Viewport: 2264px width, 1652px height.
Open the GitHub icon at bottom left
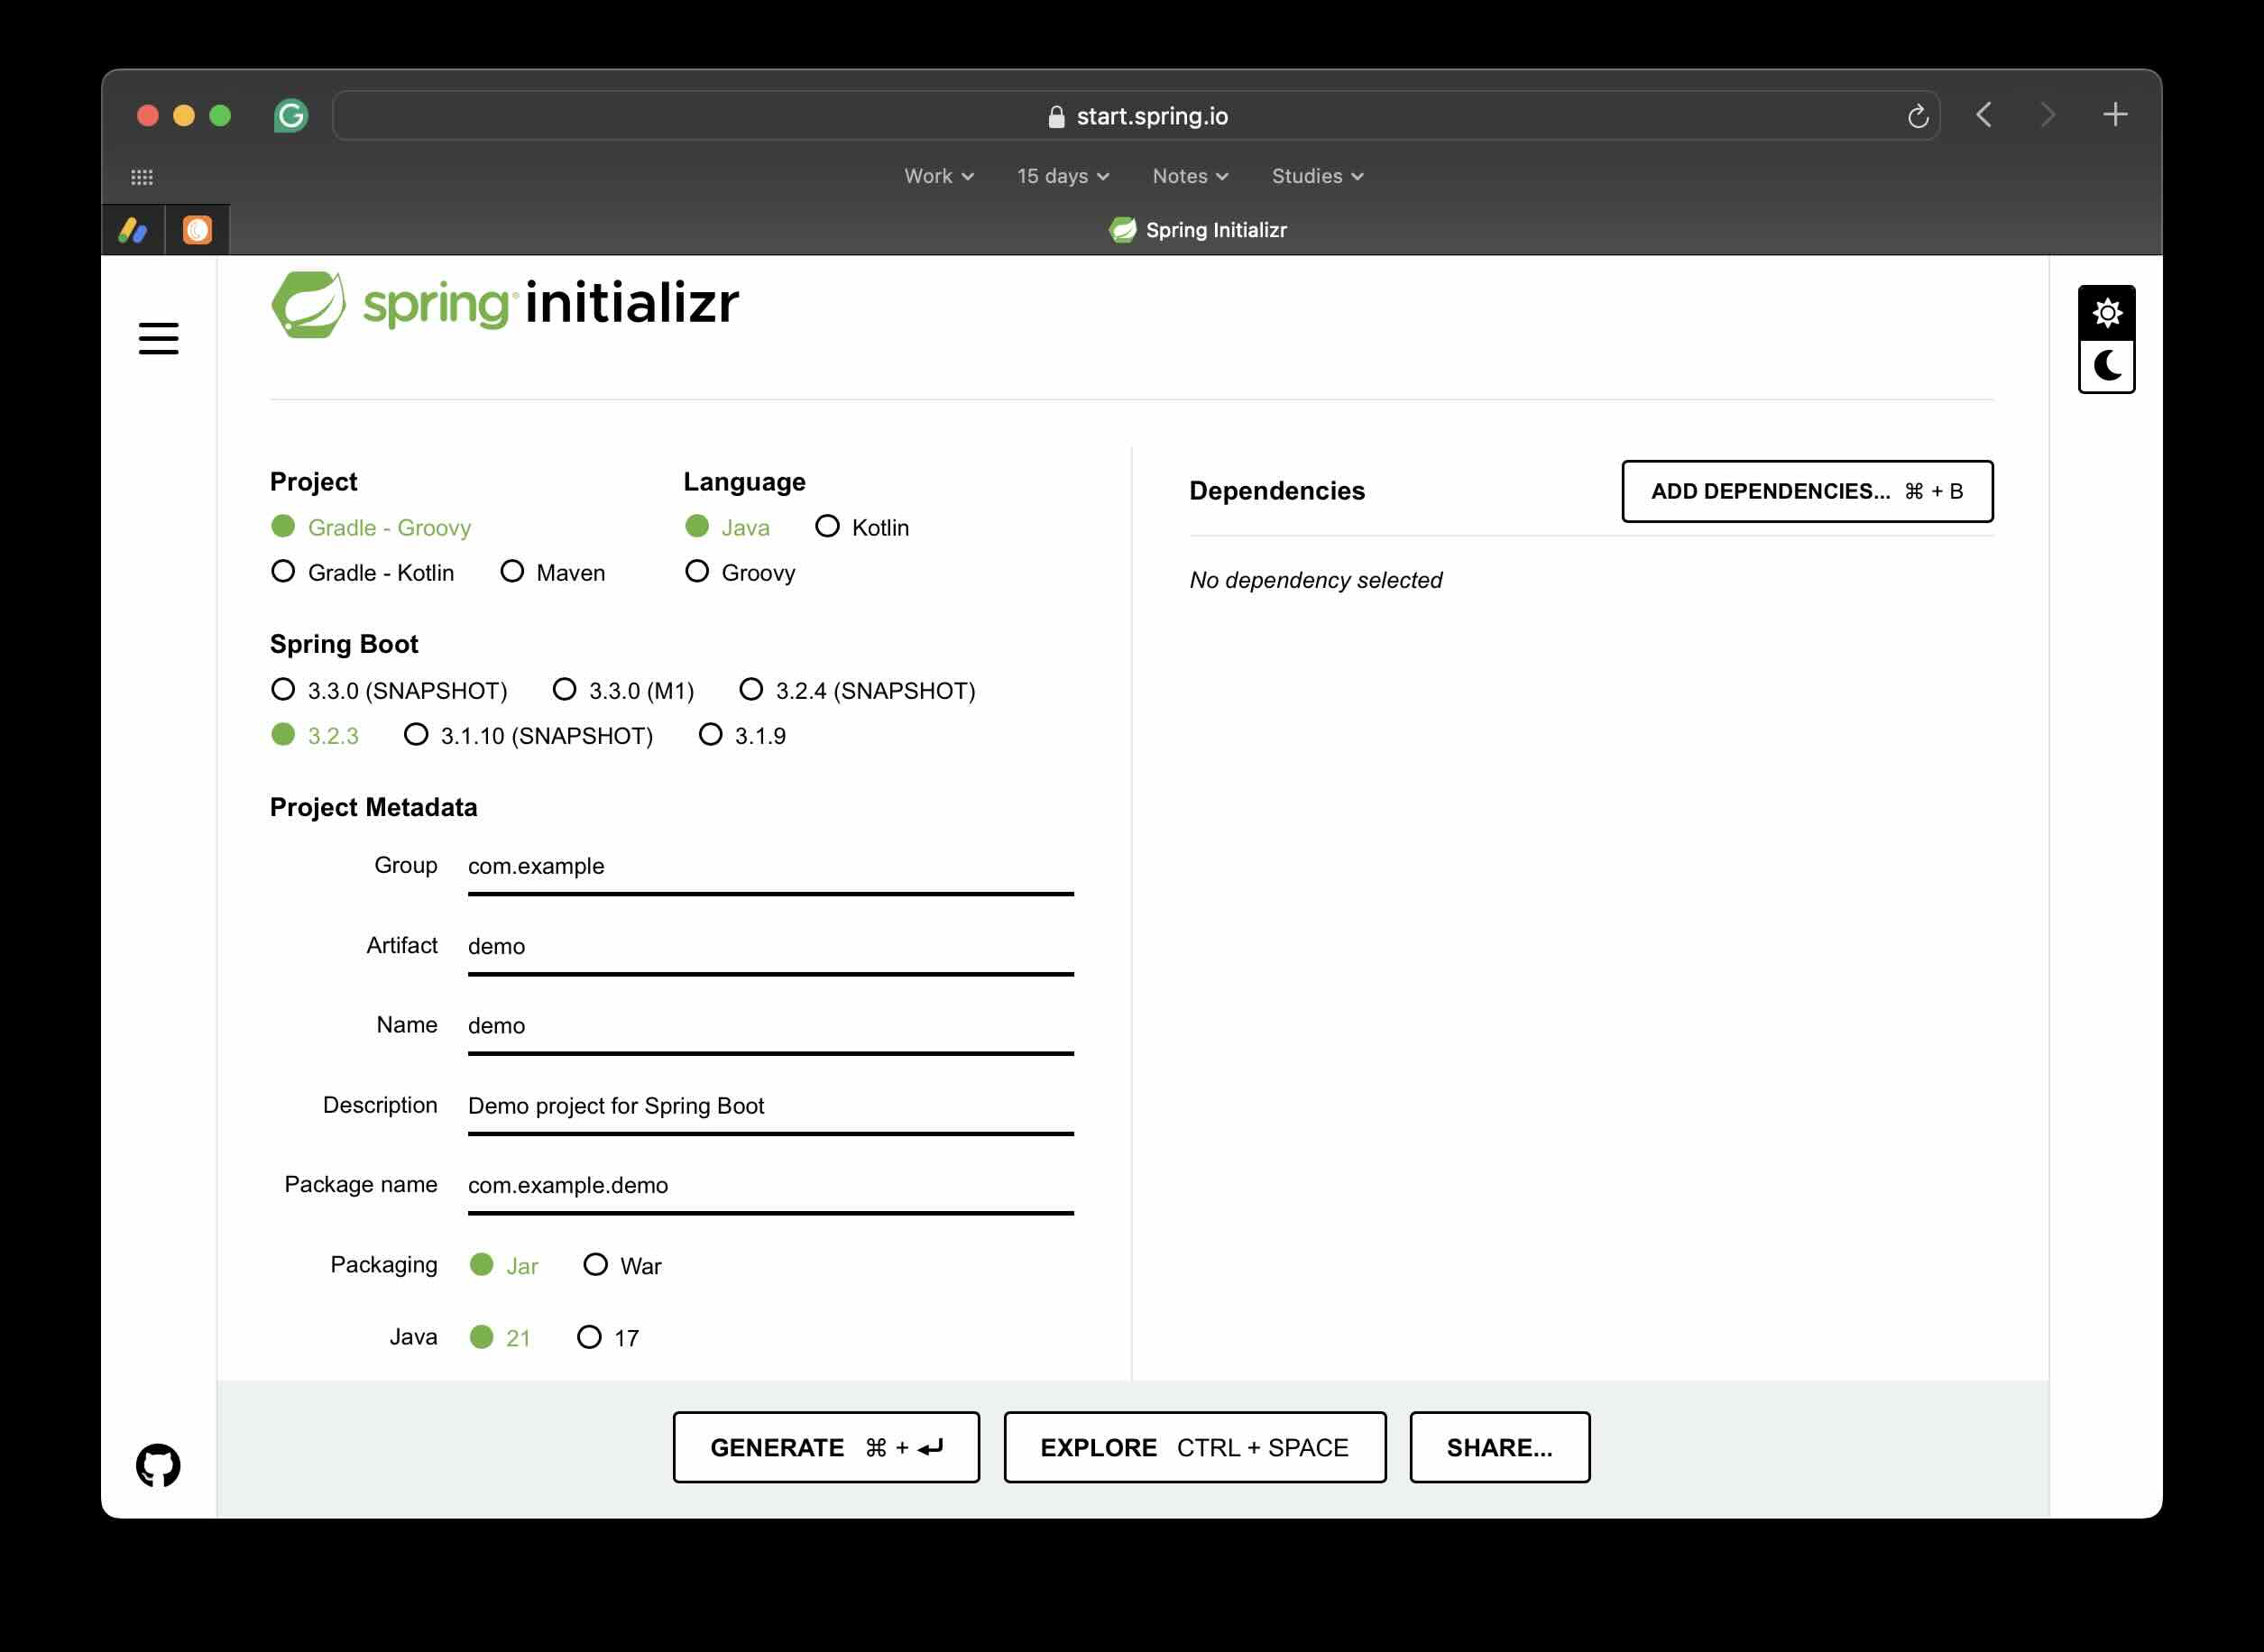[x=157, y=1464]
